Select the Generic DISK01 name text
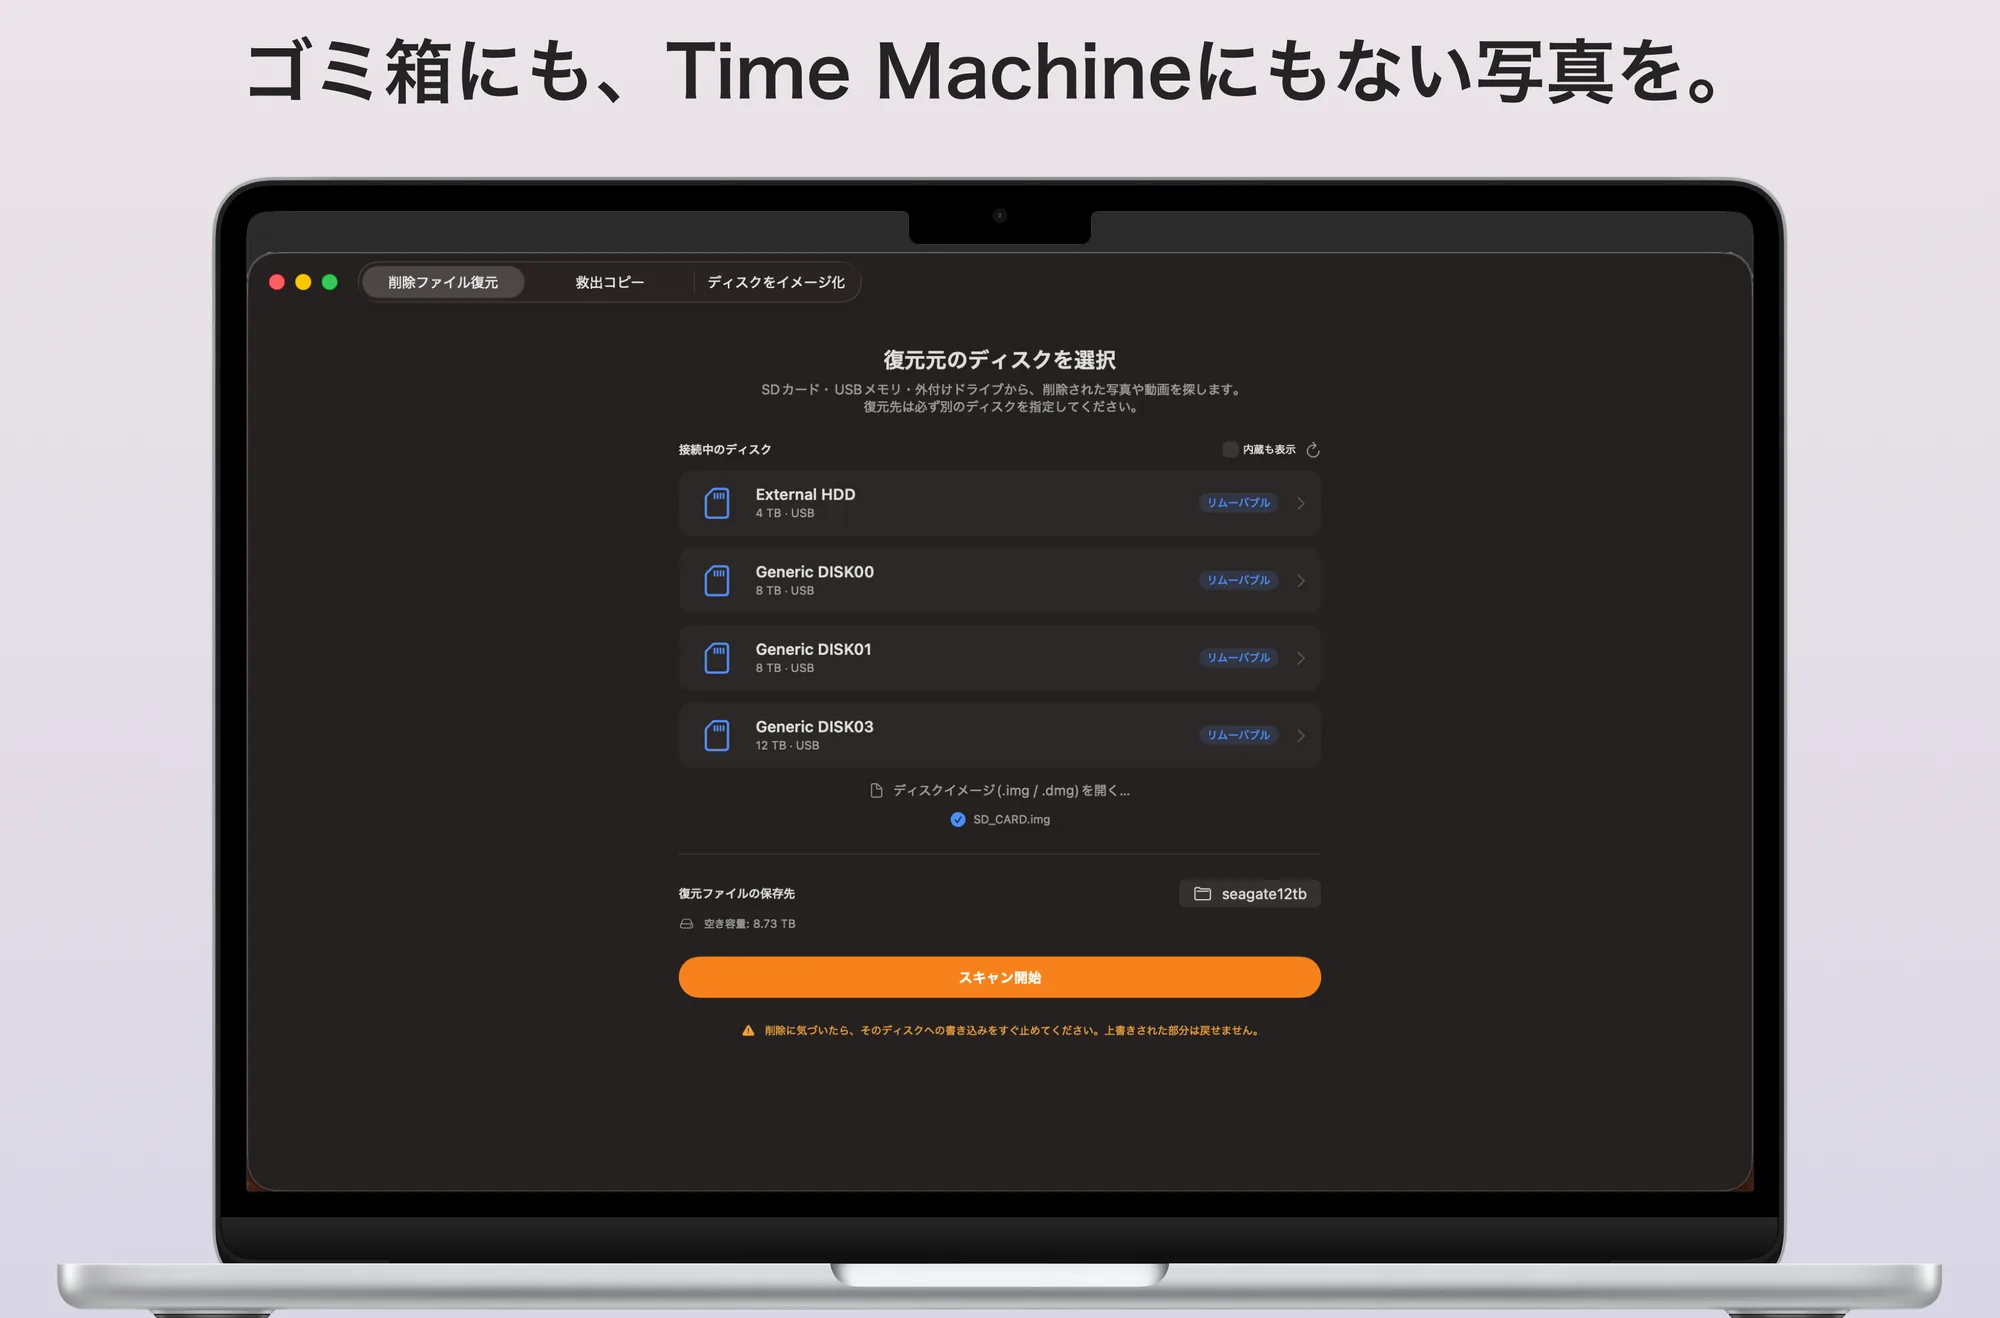The height and width of the screenshot is (1318, 2000). click(x=813, y=649)
